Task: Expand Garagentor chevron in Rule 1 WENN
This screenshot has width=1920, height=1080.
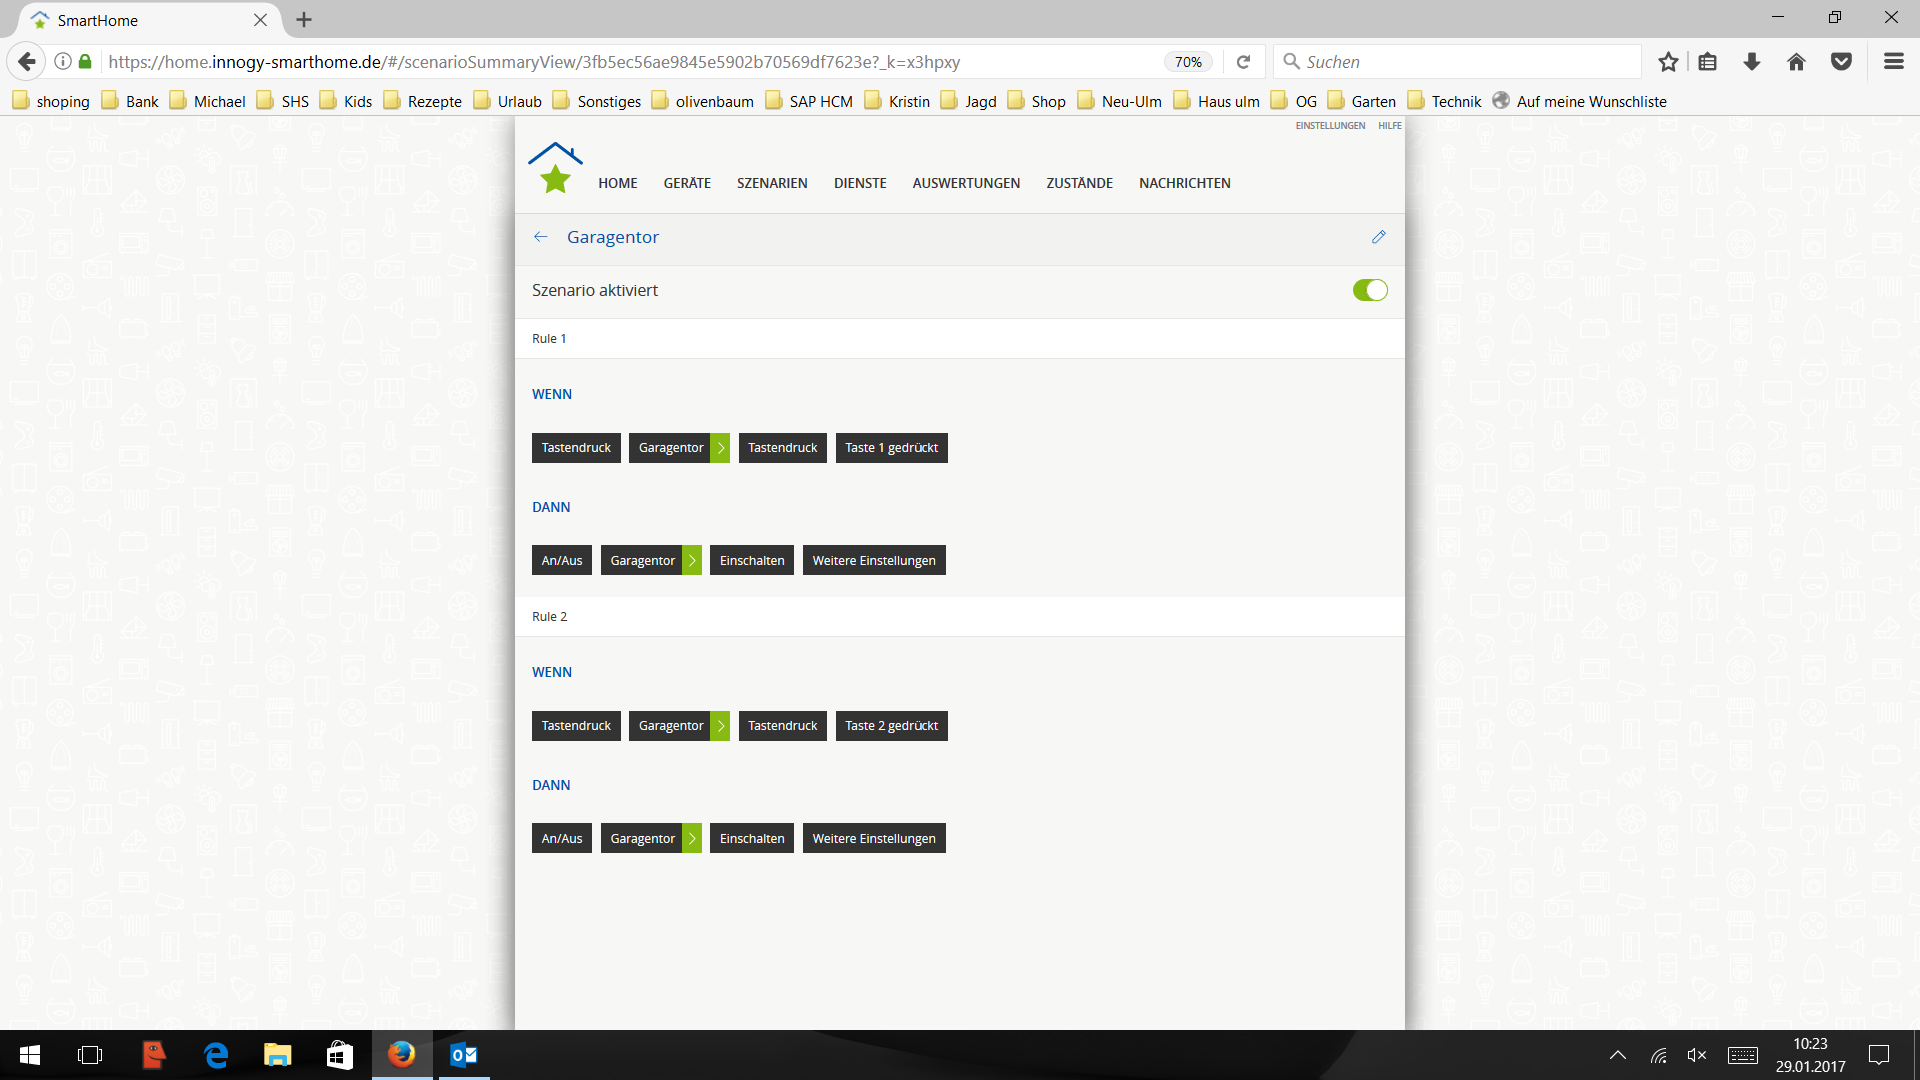Action: tap(721, 448)
